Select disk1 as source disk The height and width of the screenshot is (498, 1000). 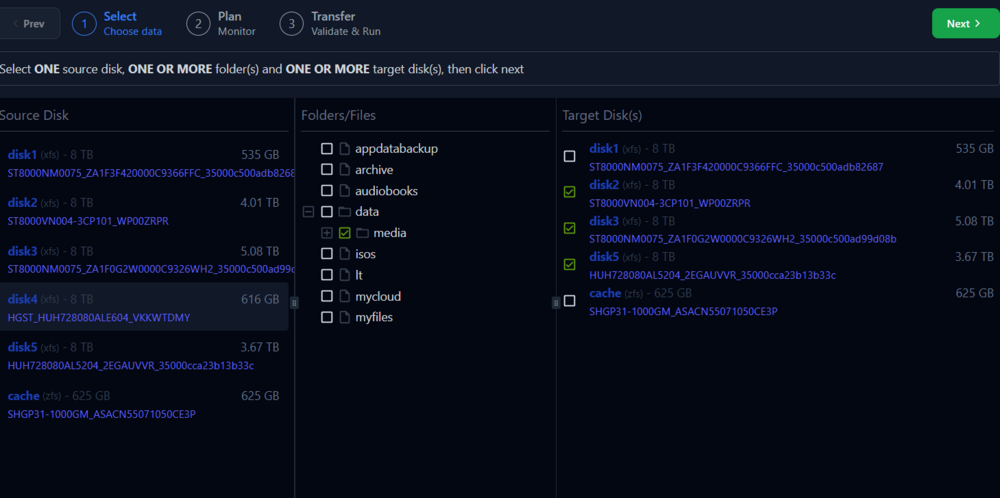(144, 163)
